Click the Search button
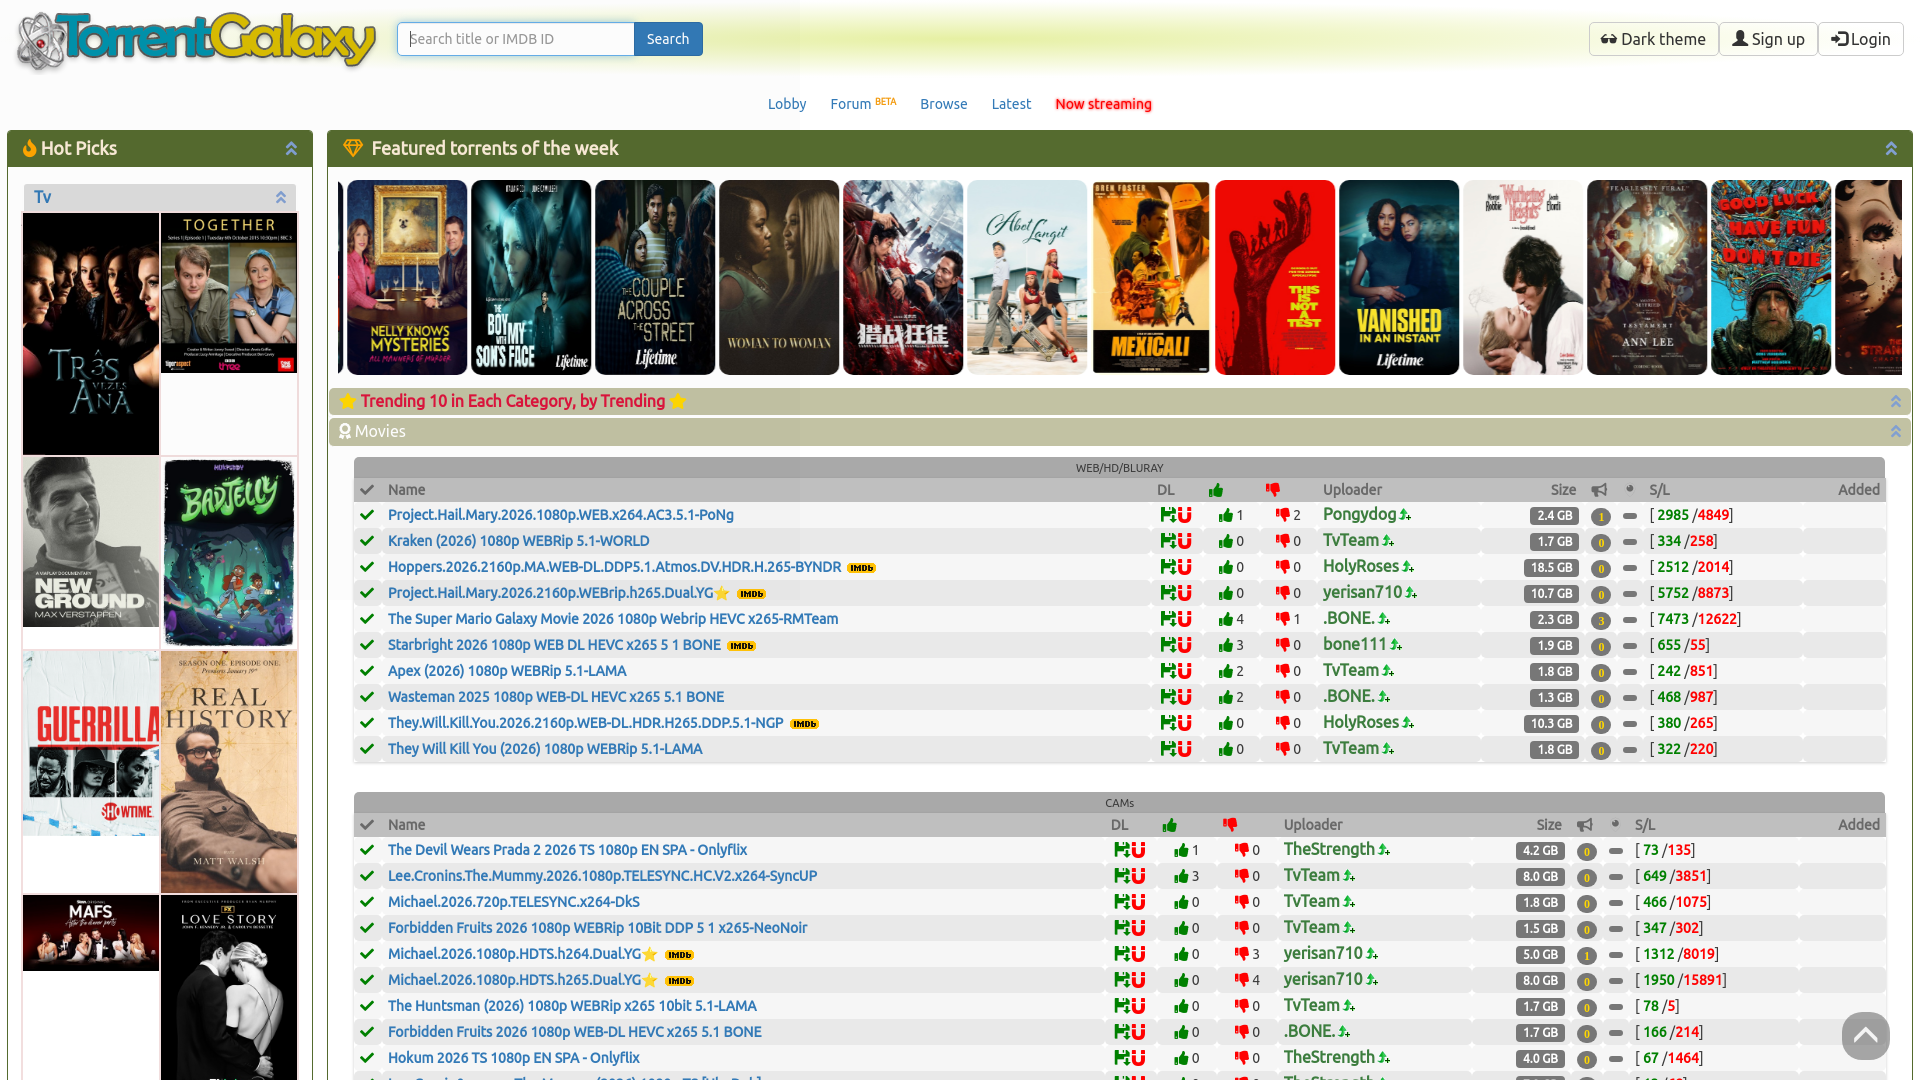The width and height of the screenshot is (1920, 1080). (x=668, y=39)
